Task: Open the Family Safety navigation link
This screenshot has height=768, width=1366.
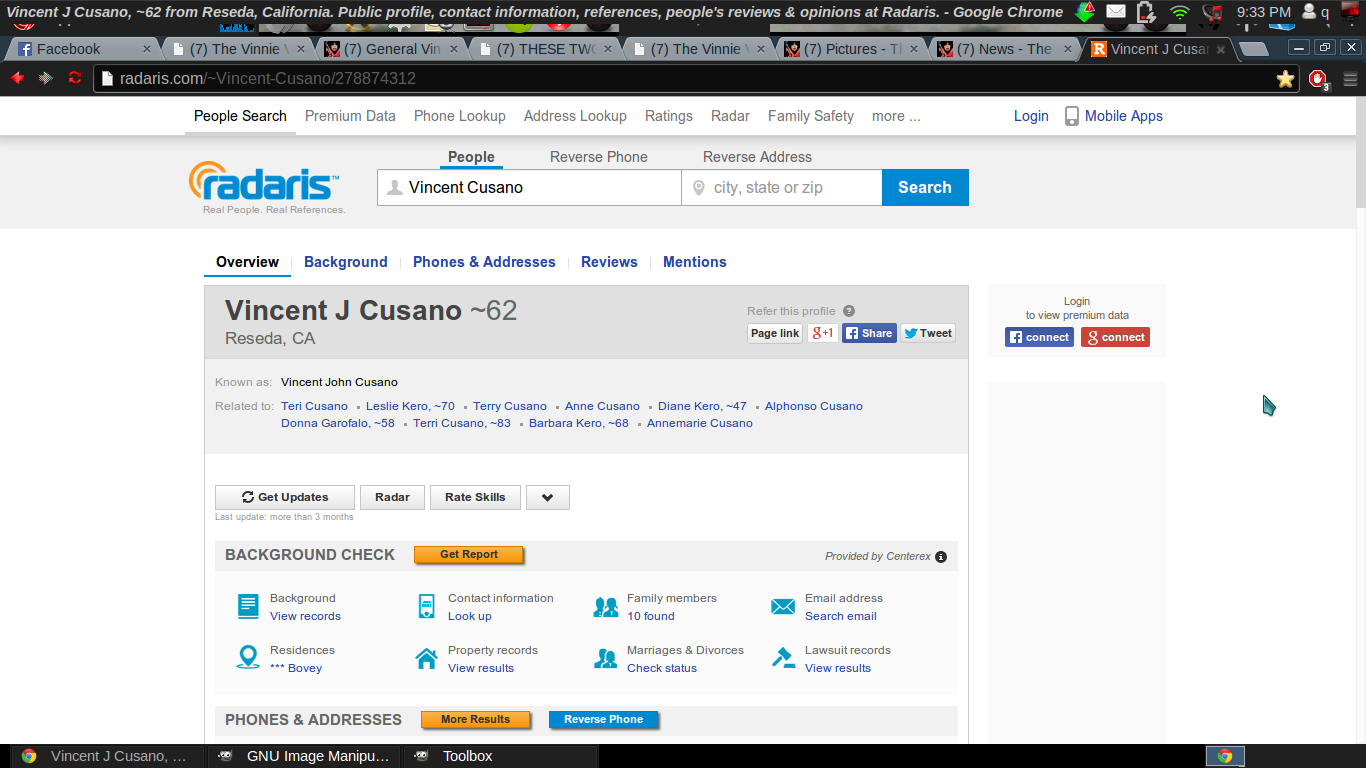Action: pos(811,116)
